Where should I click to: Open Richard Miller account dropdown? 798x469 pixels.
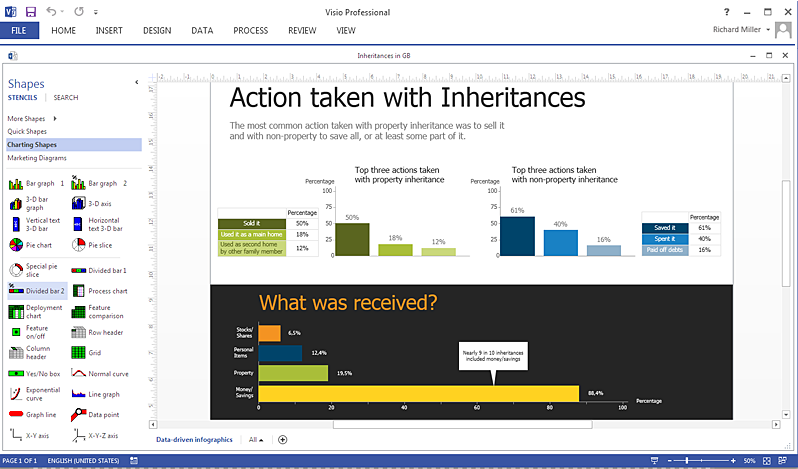(768, 30)
